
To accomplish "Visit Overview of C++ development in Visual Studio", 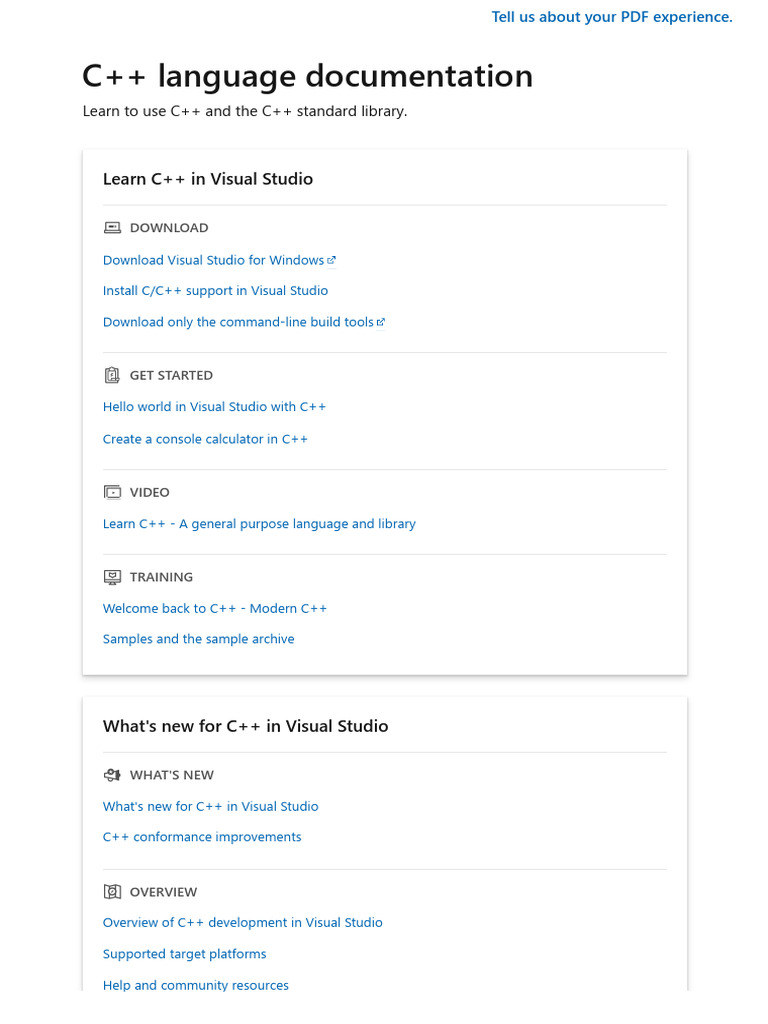I will (242, 923).
